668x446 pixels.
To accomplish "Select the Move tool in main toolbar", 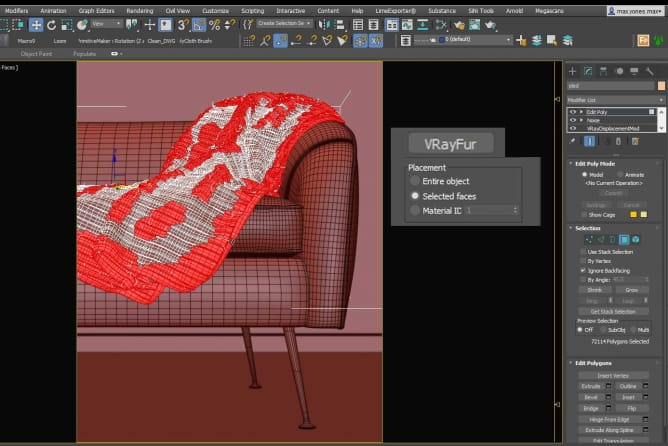I will 37,24.
